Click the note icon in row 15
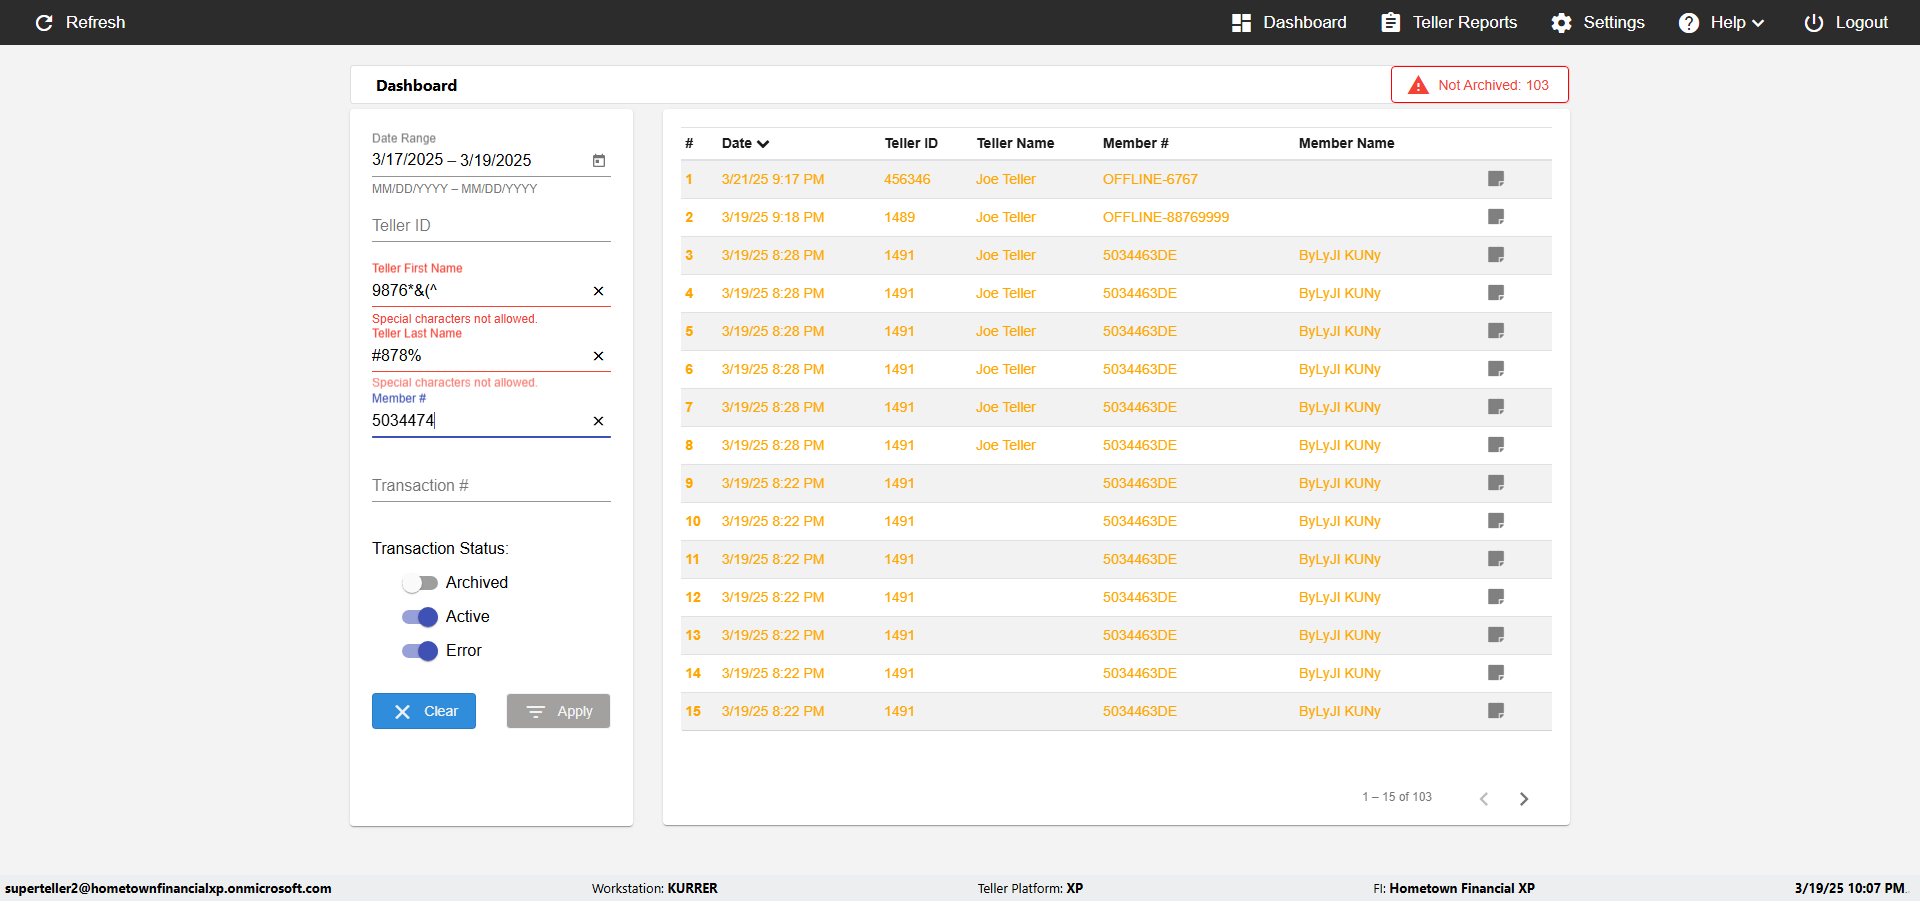This screenshot has width=1920, height=901. click(1496, 711)
